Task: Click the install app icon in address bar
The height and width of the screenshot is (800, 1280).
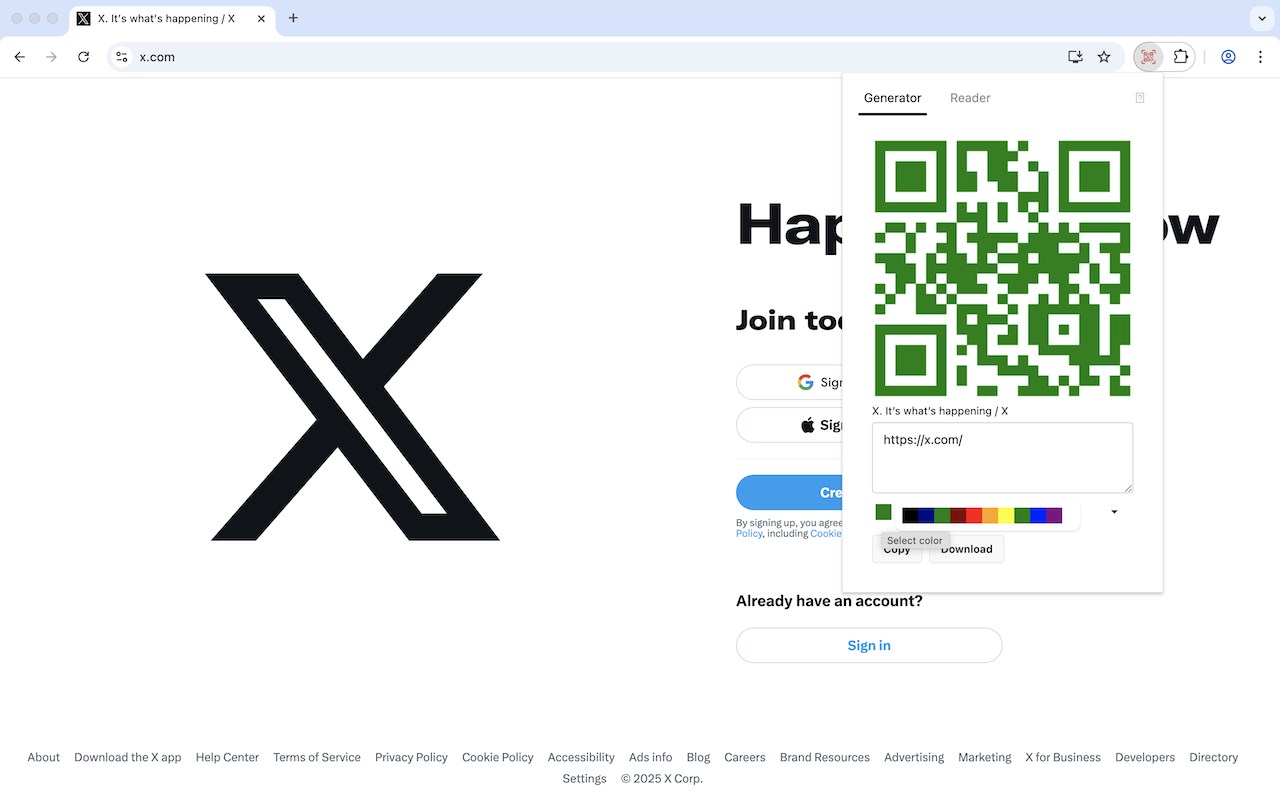Action: click(x=1076, y=57)
